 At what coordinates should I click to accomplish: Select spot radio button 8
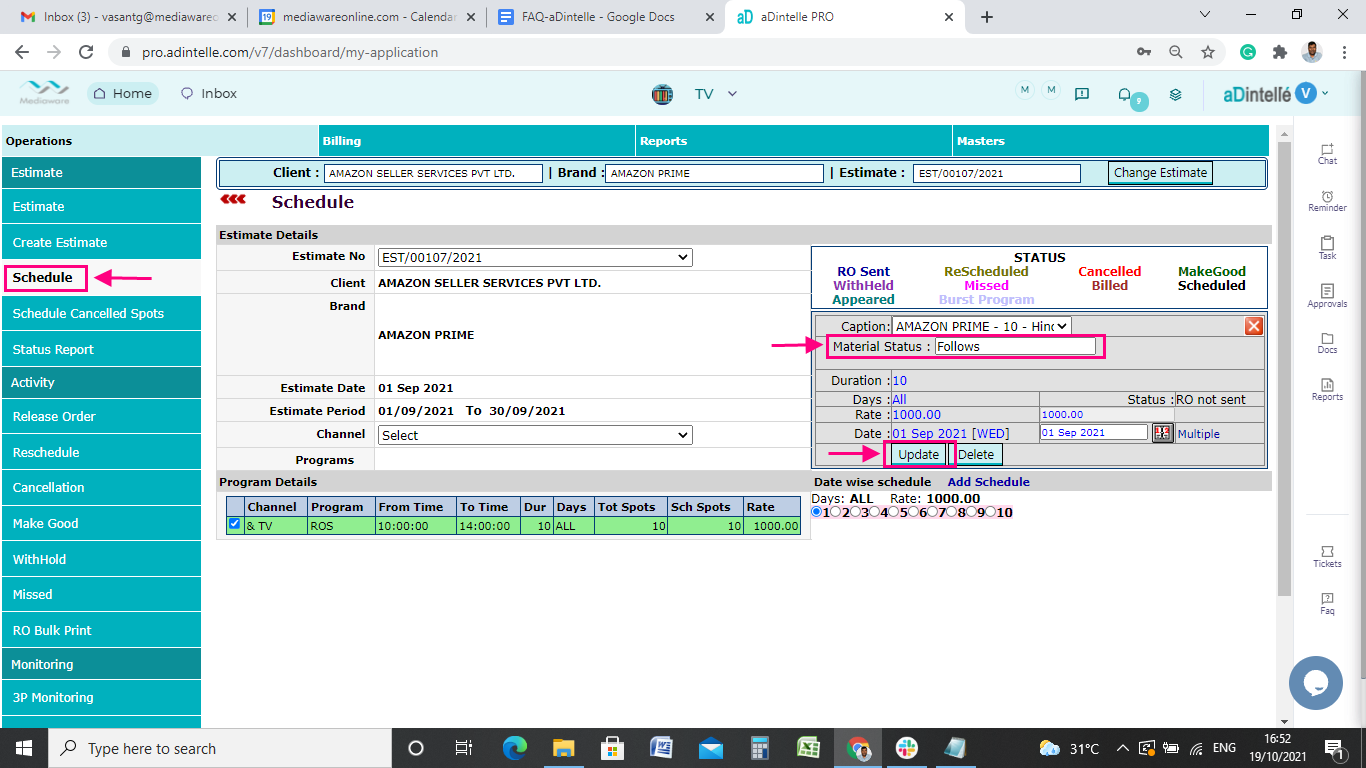tap(951, 512)
